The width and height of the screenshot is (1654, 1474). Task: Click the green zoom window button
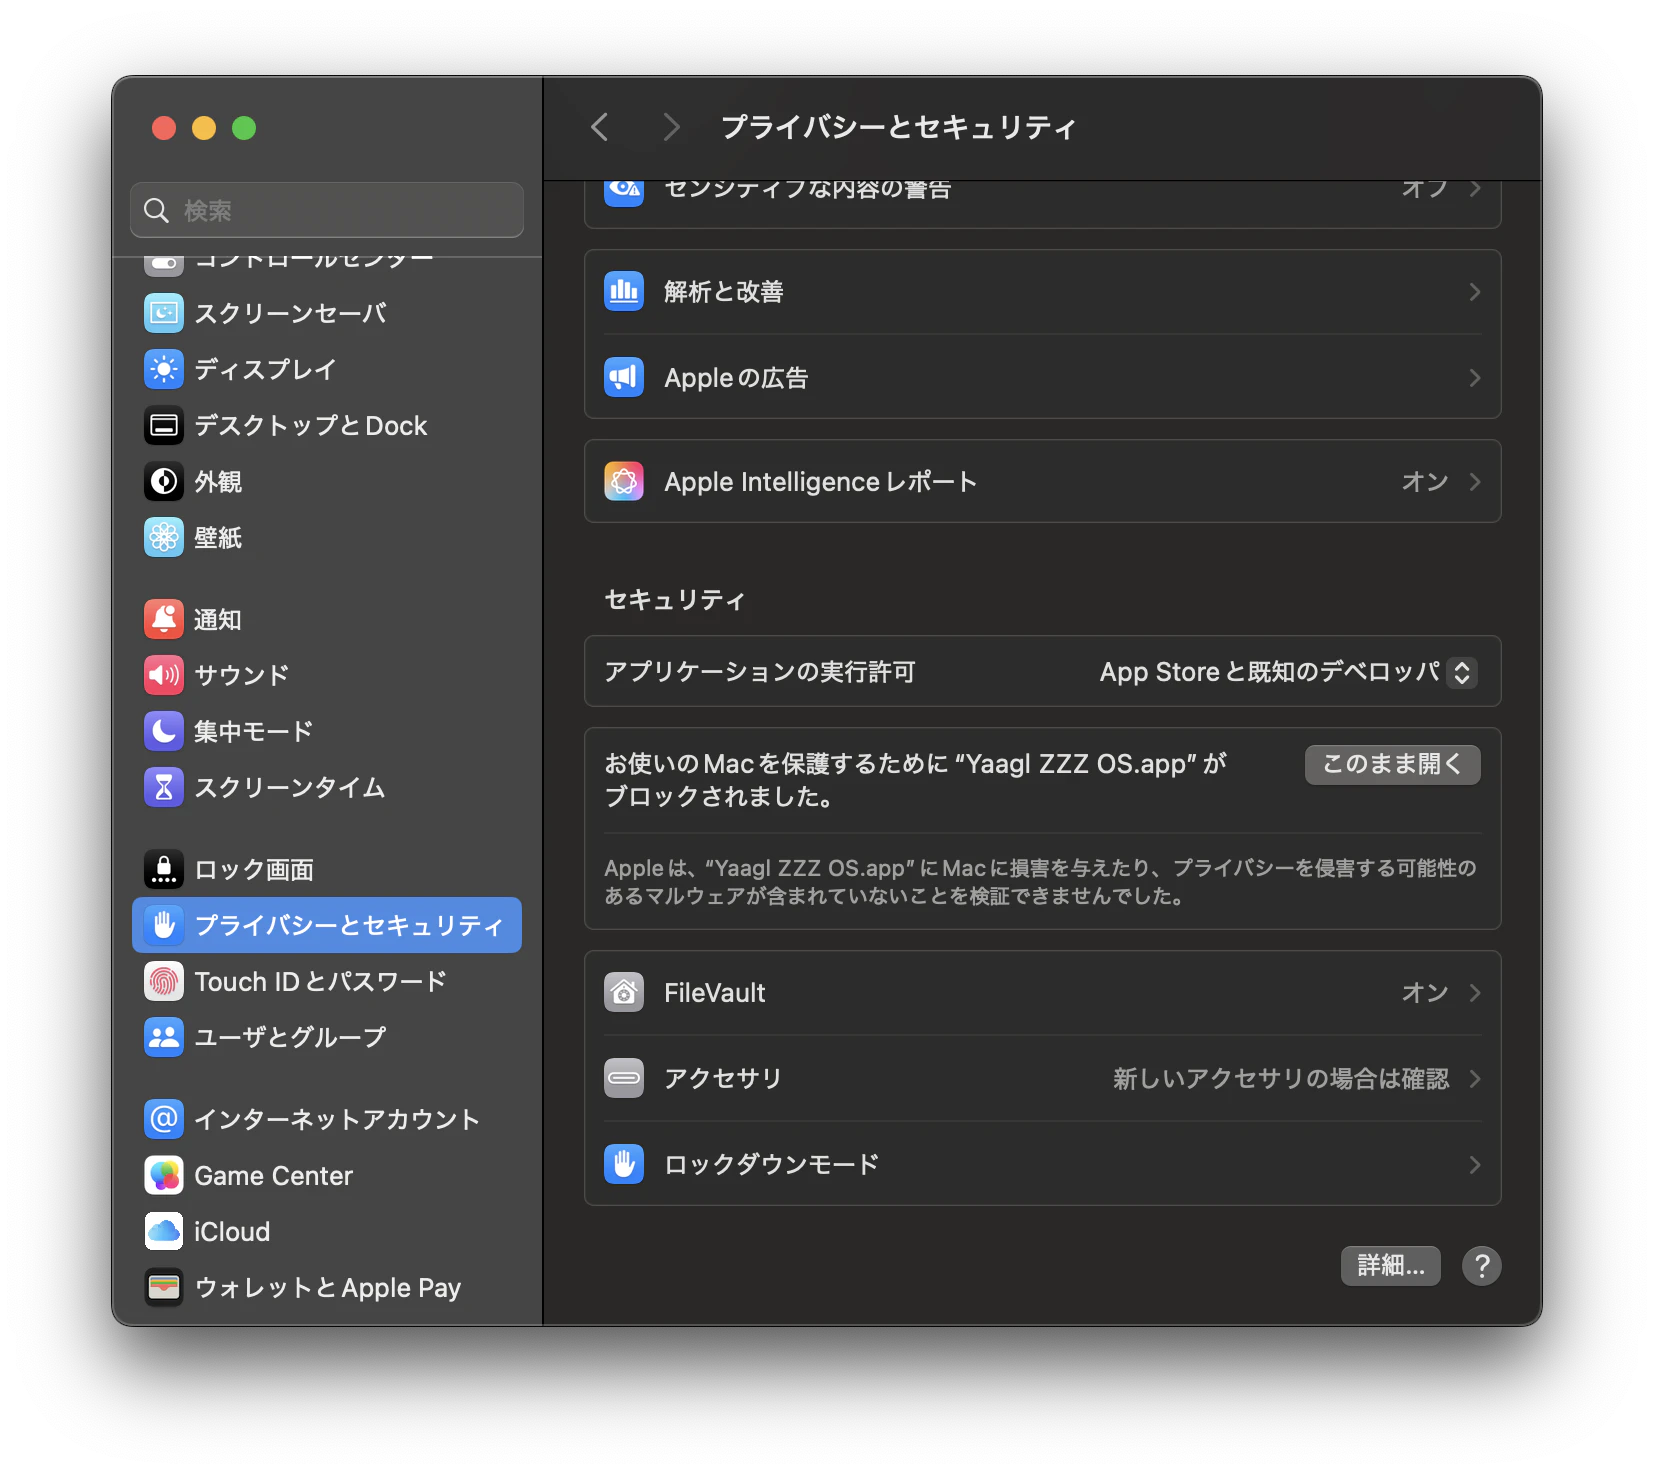[x=244, y=128]
